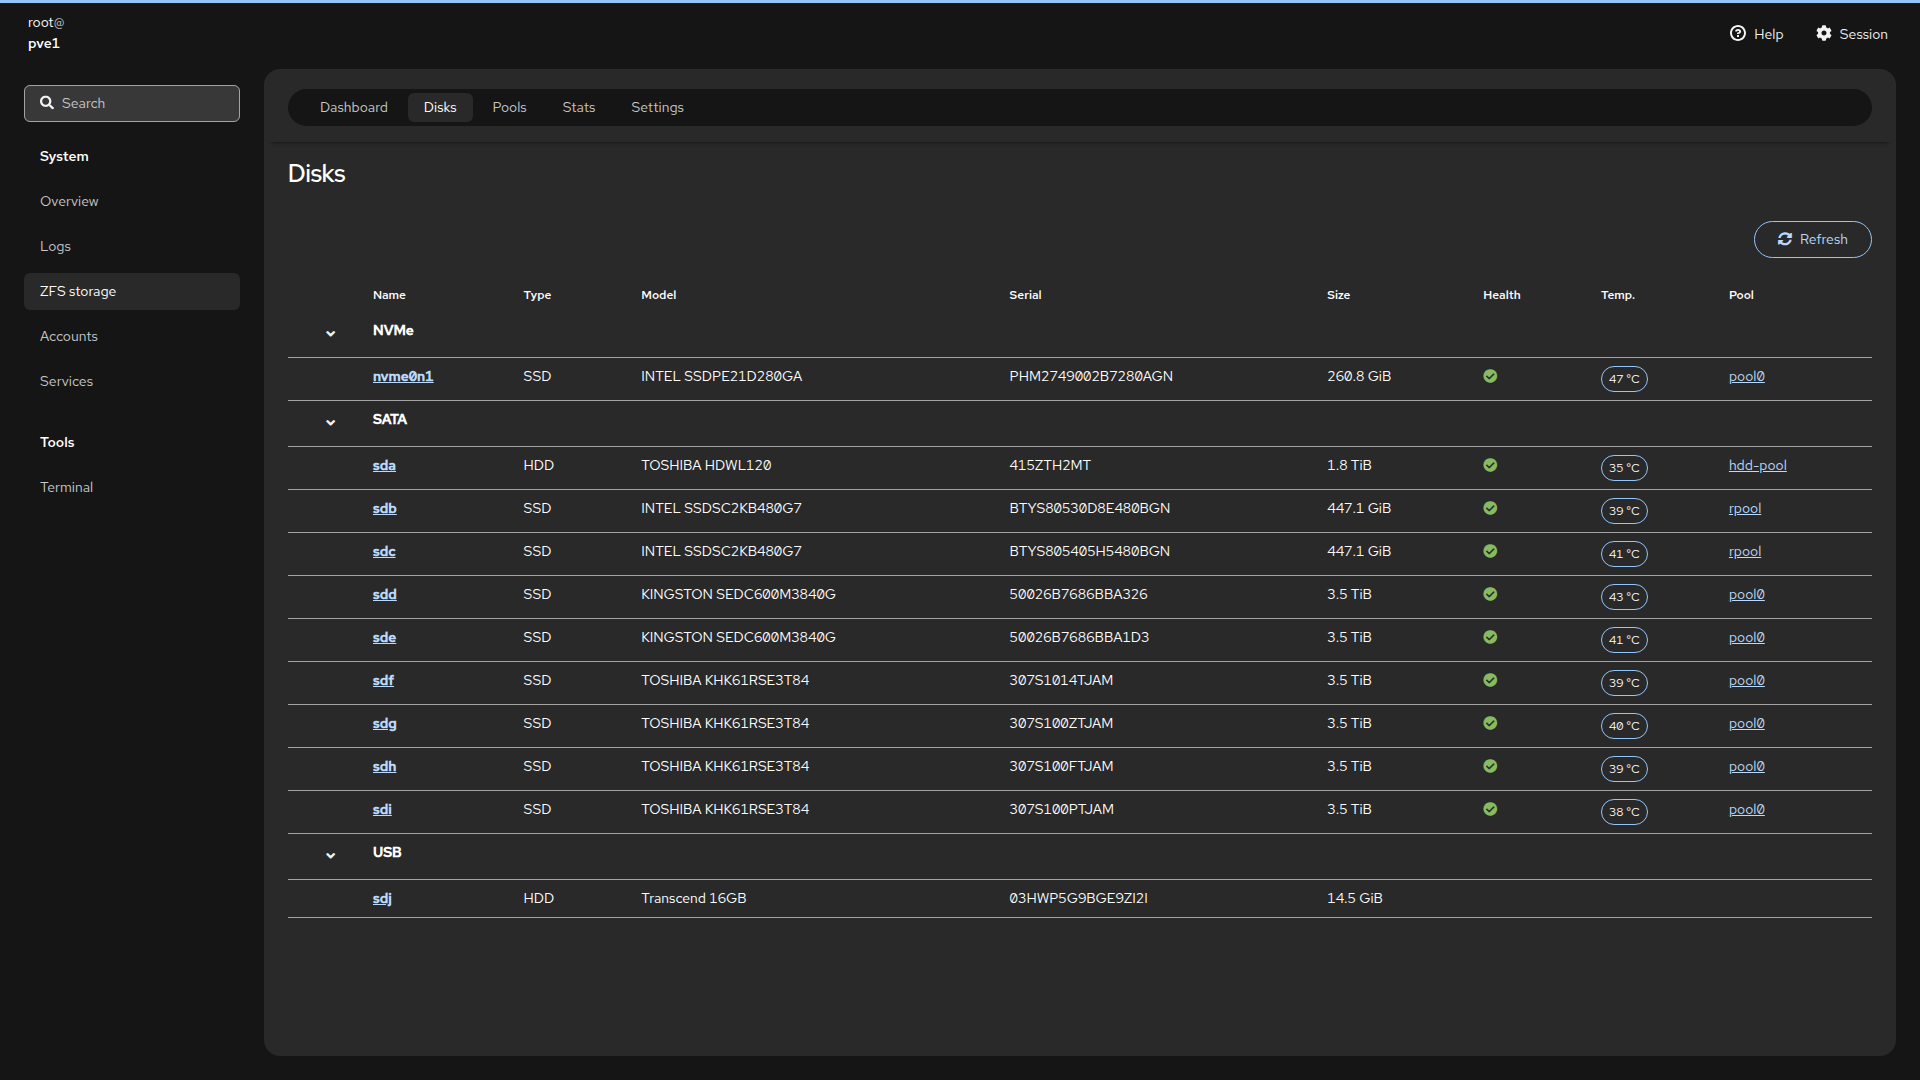This screenshot has width=1920, height=1080.
Task: Click the 47 °C temperature badge
Action: [1623, 379]
